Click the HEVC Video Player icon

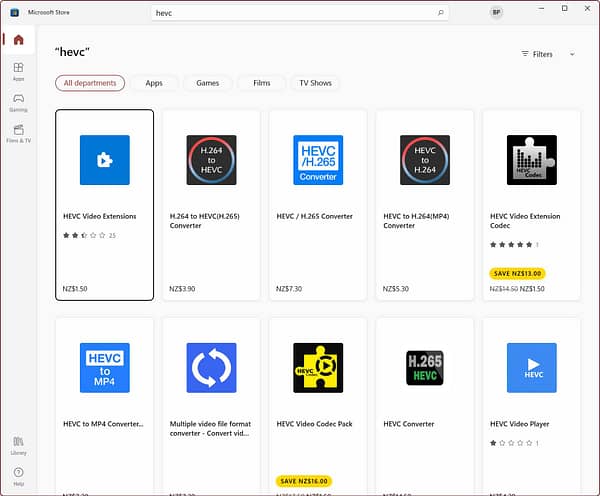click(532, 368)
